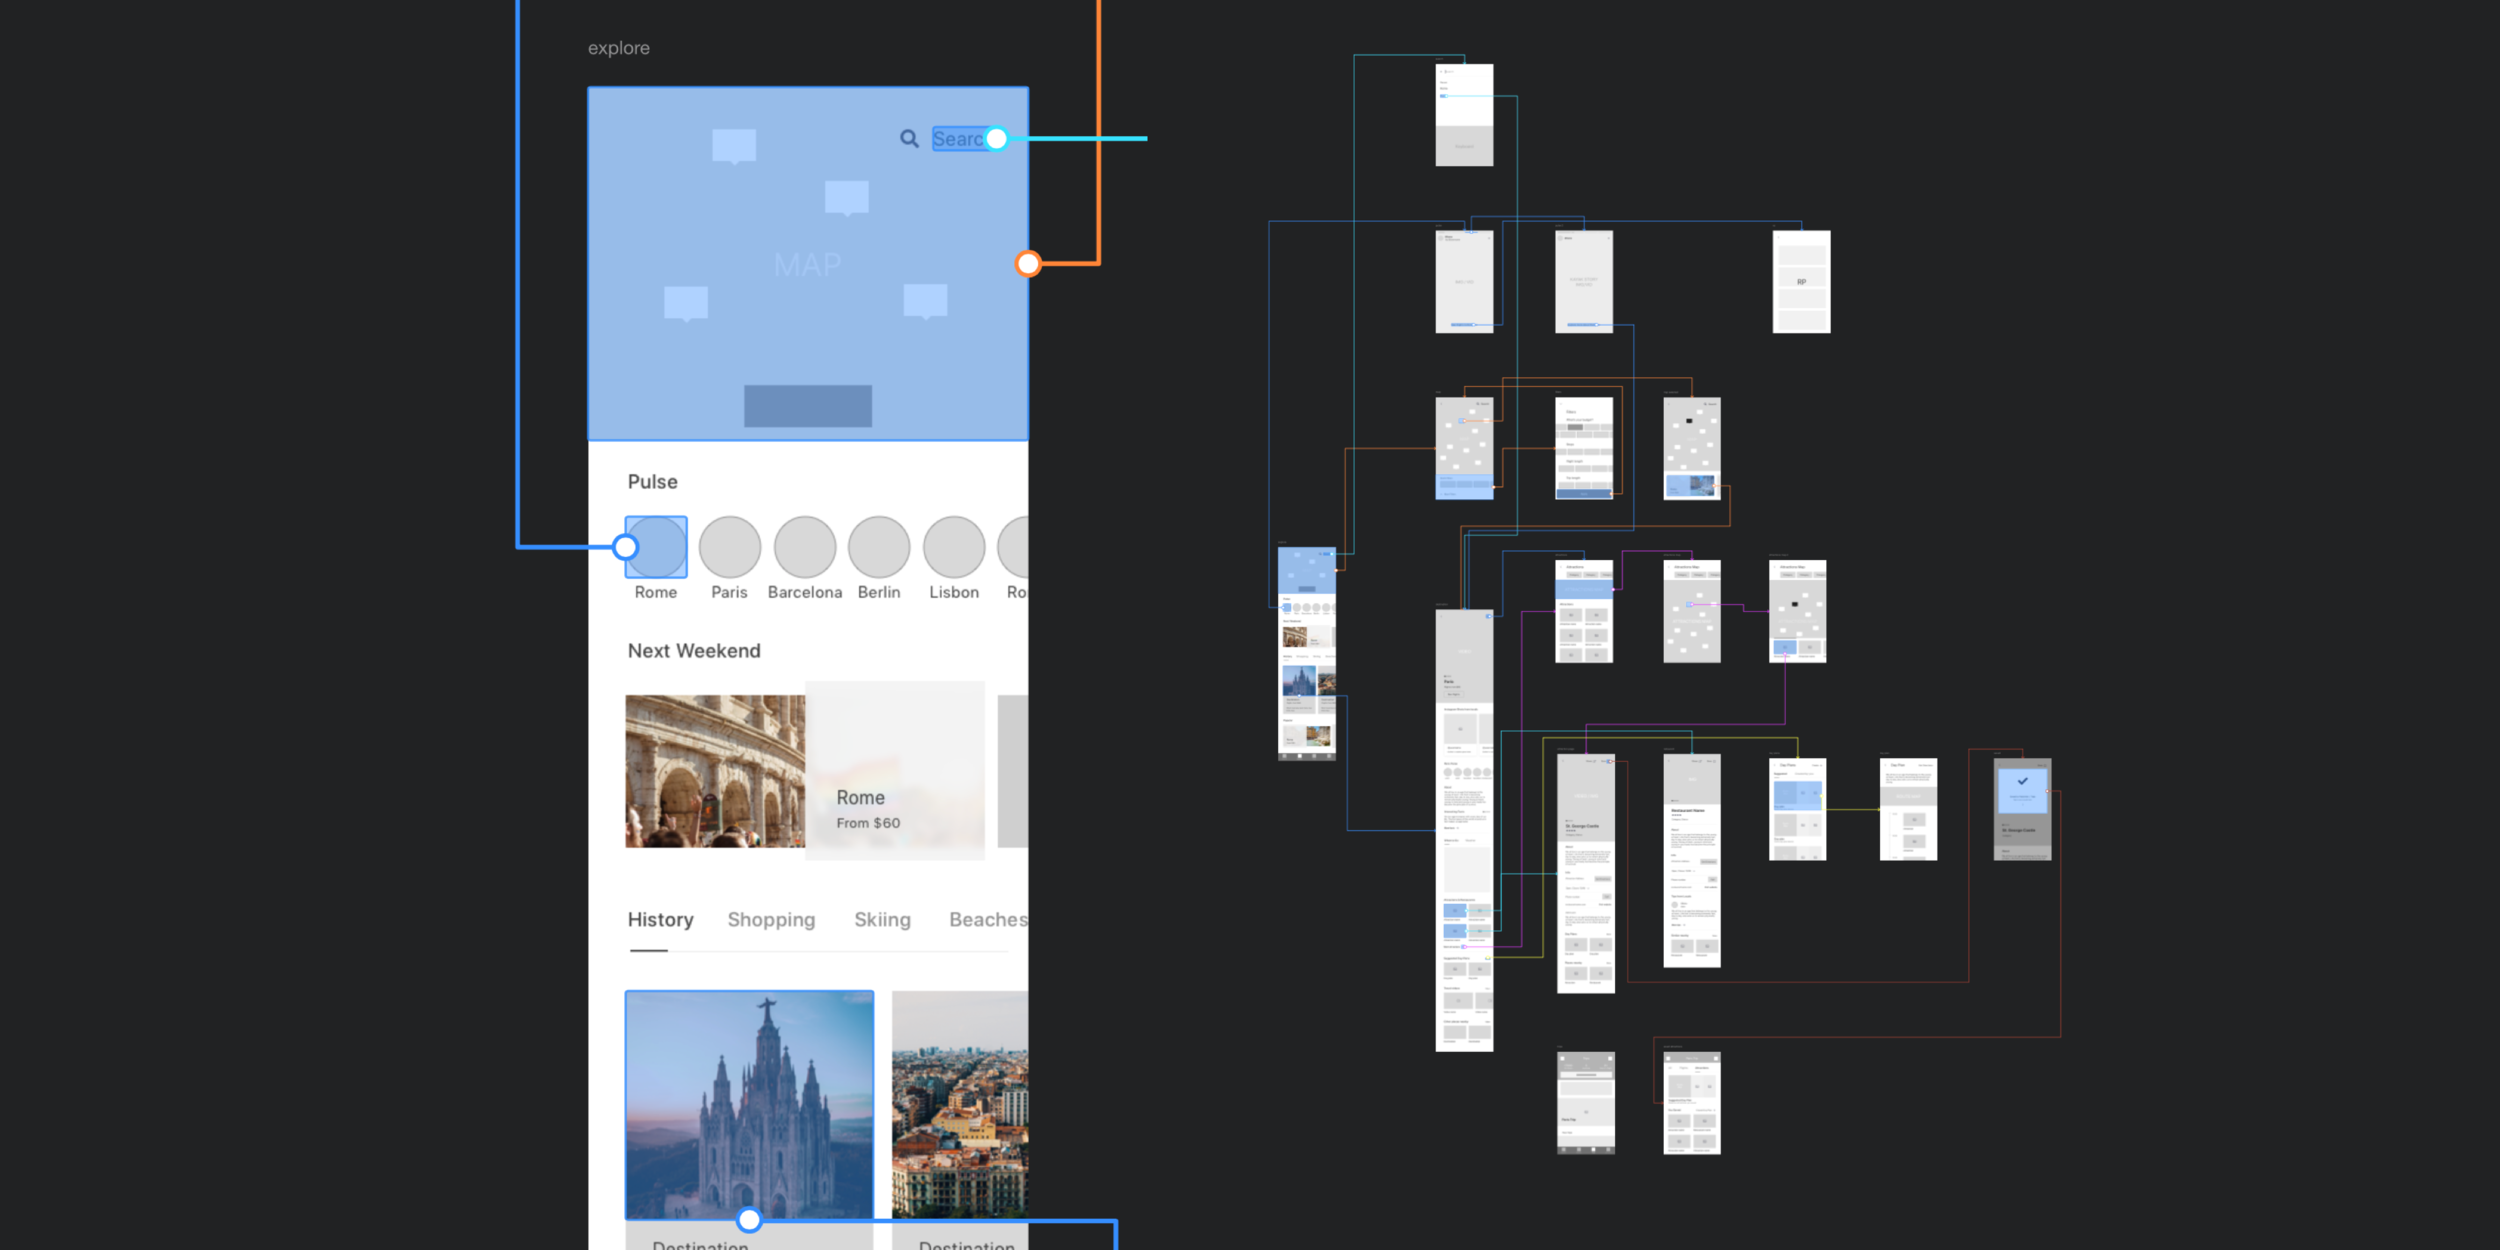Screen dimensions: 2500x1250
Task: Click blue connector handle below cathedral image
Action: (749, 1220)
